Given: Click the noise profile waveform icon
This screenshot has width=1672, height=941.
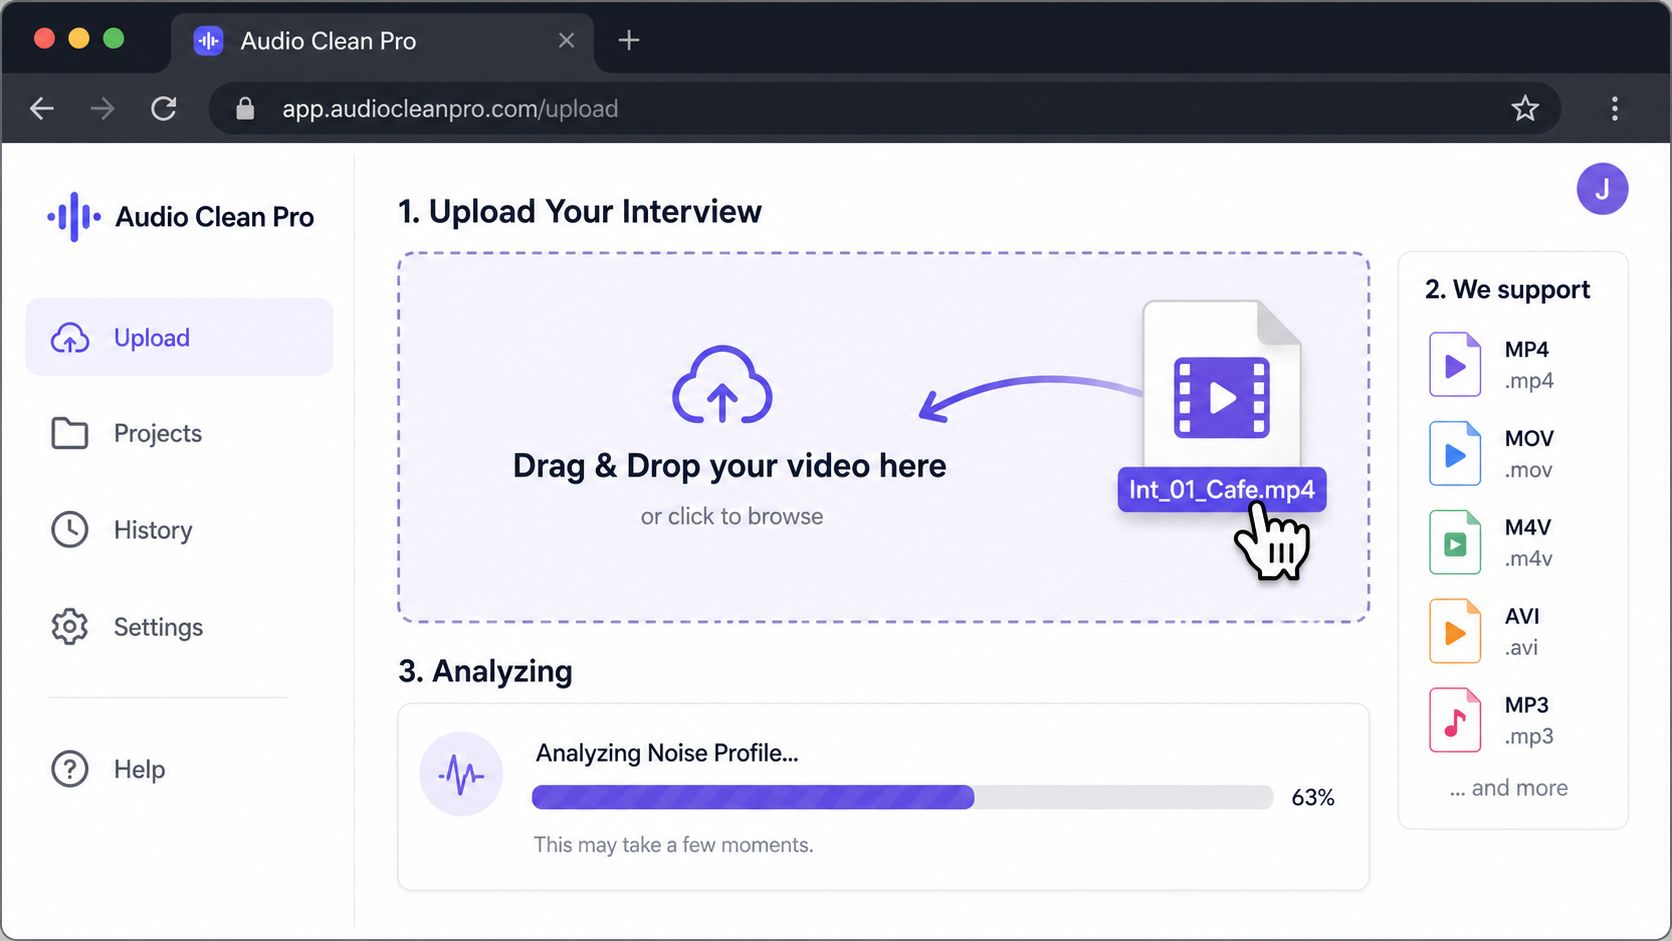Looking at the screenshot, I should pos(461,774).
